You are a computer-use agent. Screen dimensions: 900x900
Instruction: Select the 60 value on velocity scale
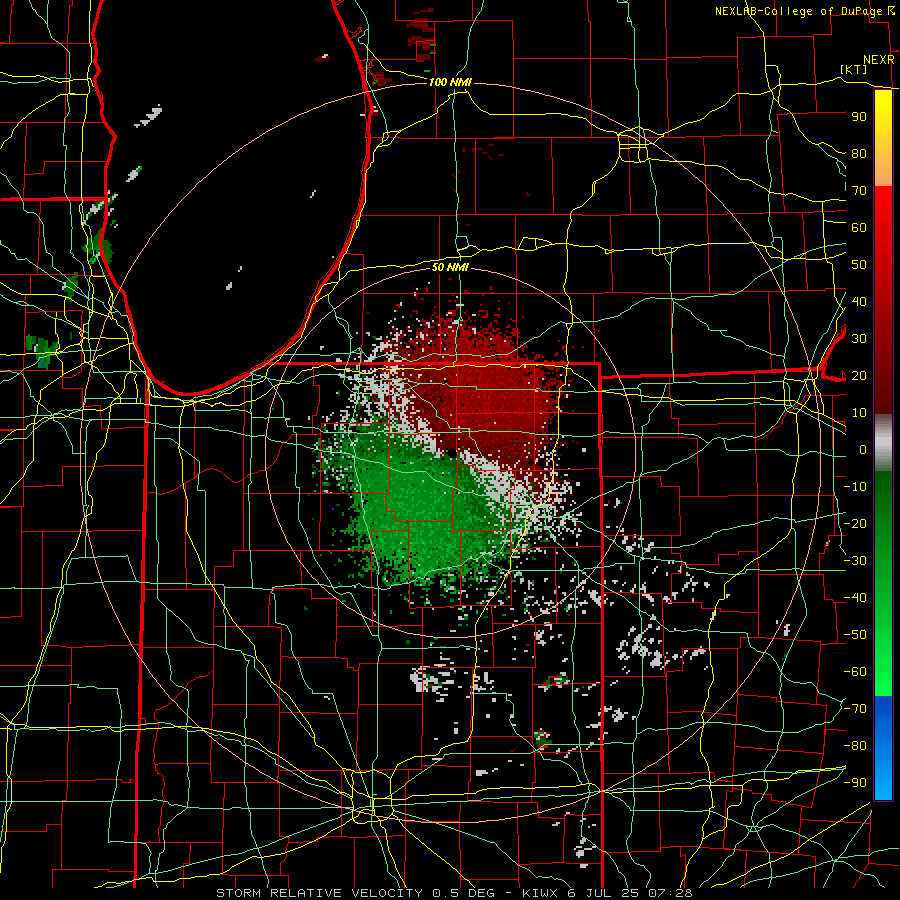coord(859,228)
